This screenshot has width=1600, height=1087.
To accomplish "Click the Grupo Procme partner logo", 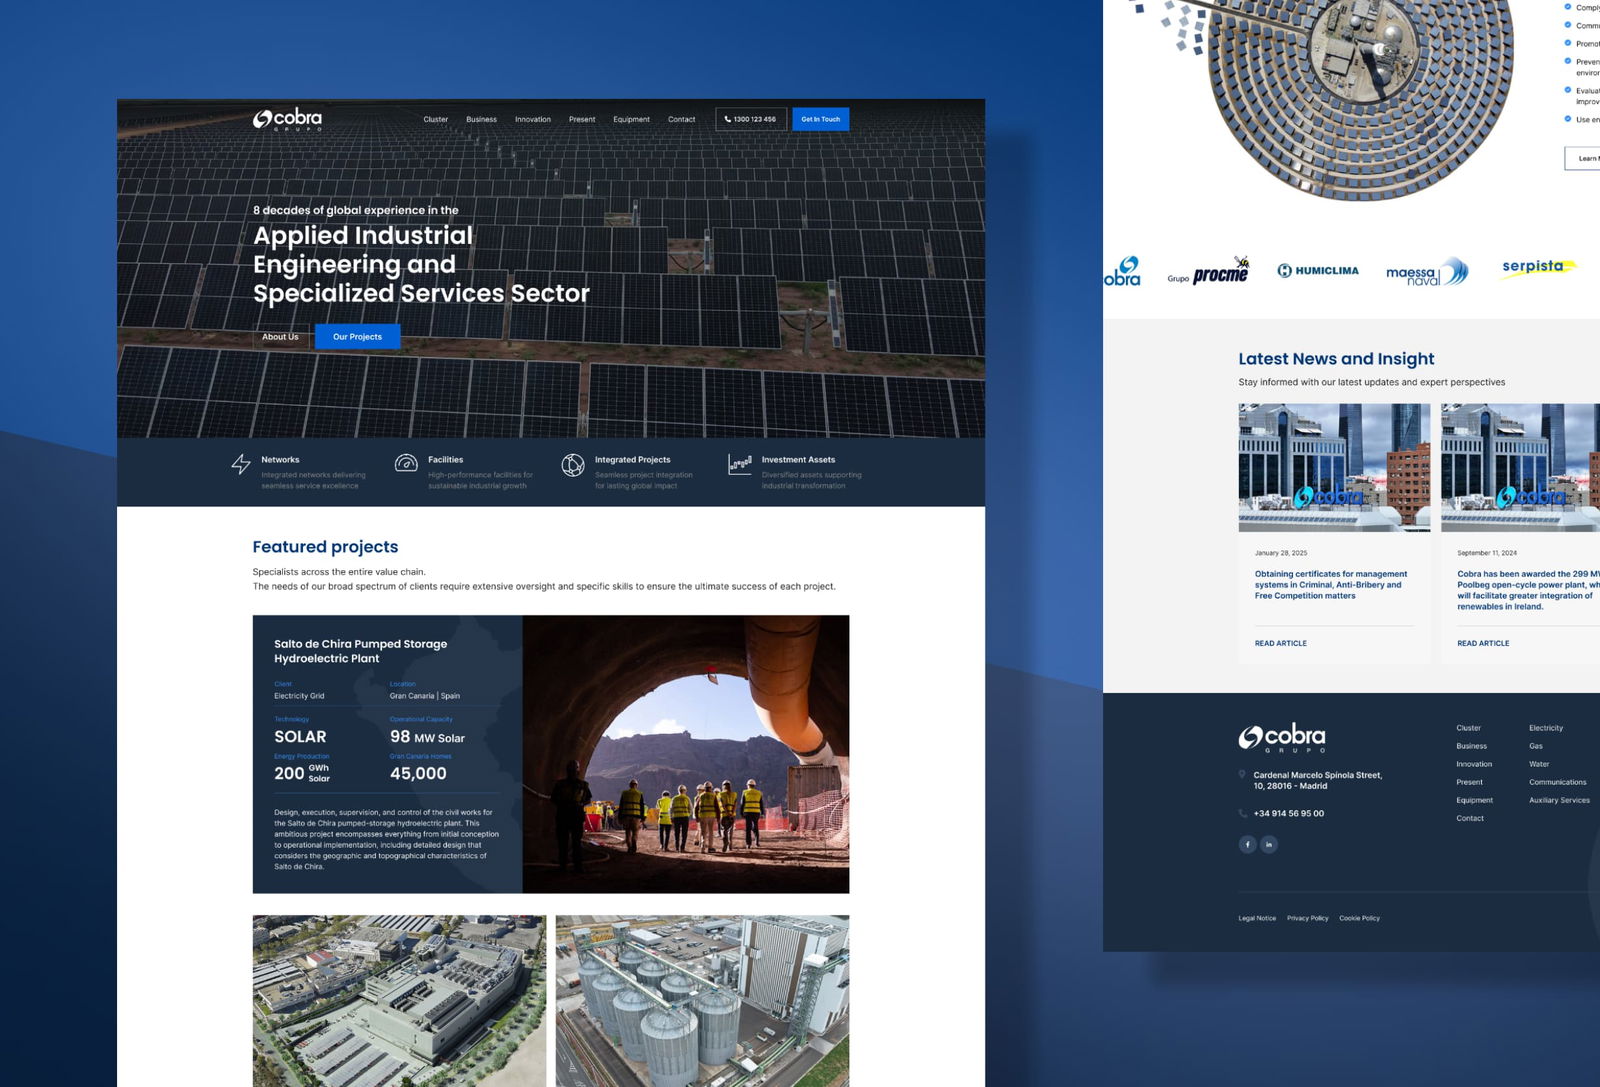I will tap(1209, 271).
